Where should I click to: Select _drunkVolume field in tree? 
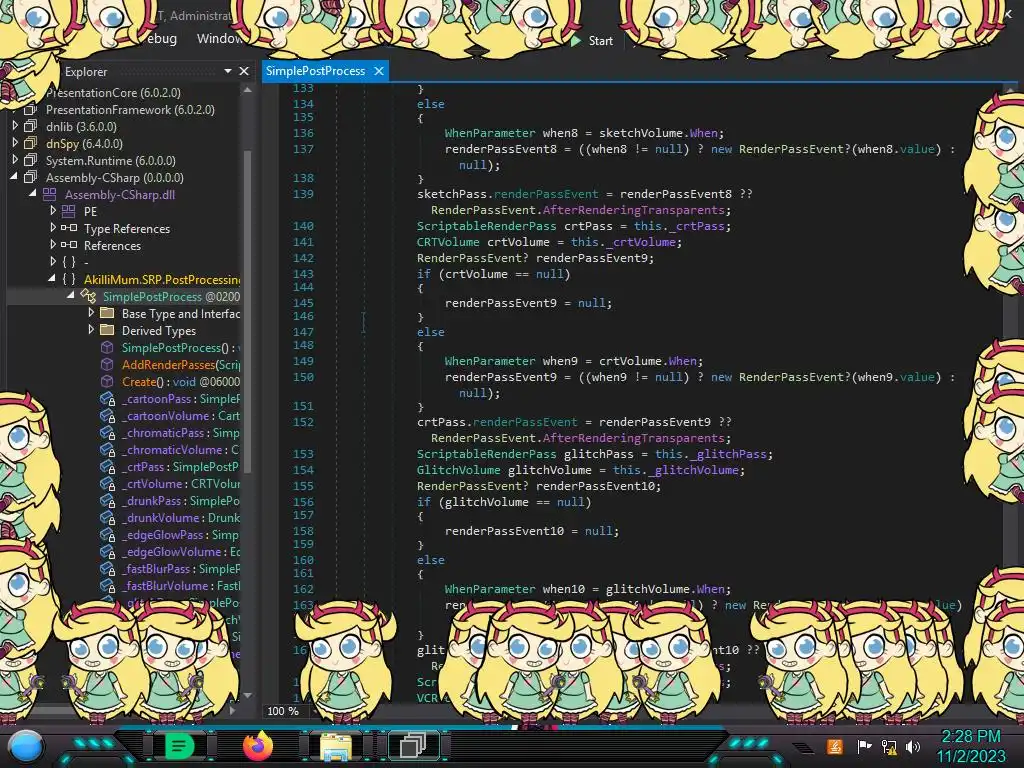tap(181, 518)
